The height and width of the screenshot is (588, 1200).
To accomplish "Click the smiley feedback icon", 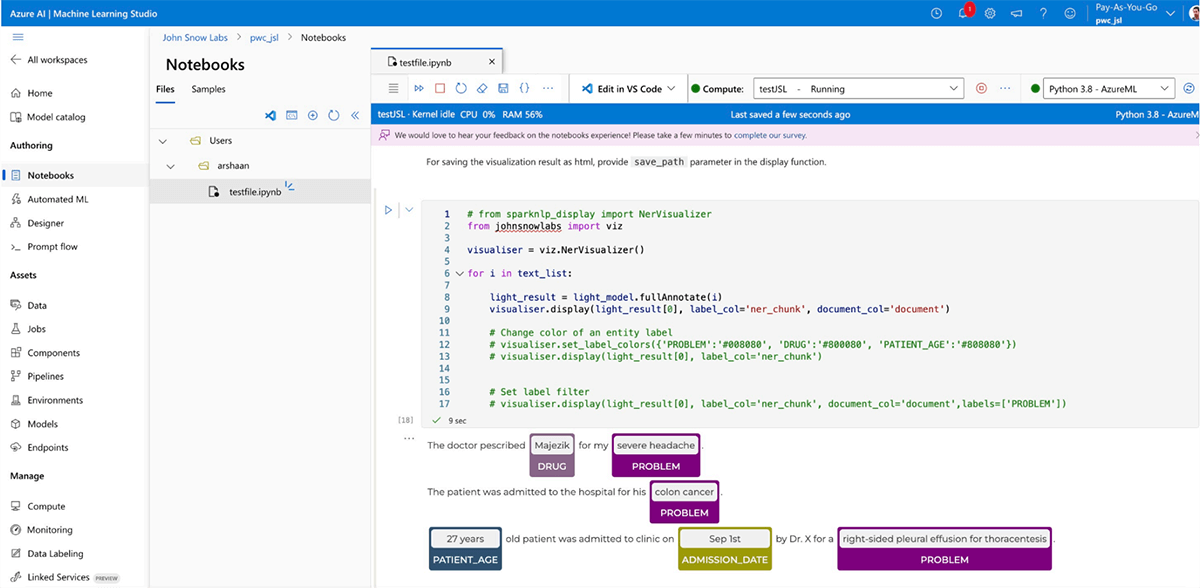I will (x=1070, y=13).
